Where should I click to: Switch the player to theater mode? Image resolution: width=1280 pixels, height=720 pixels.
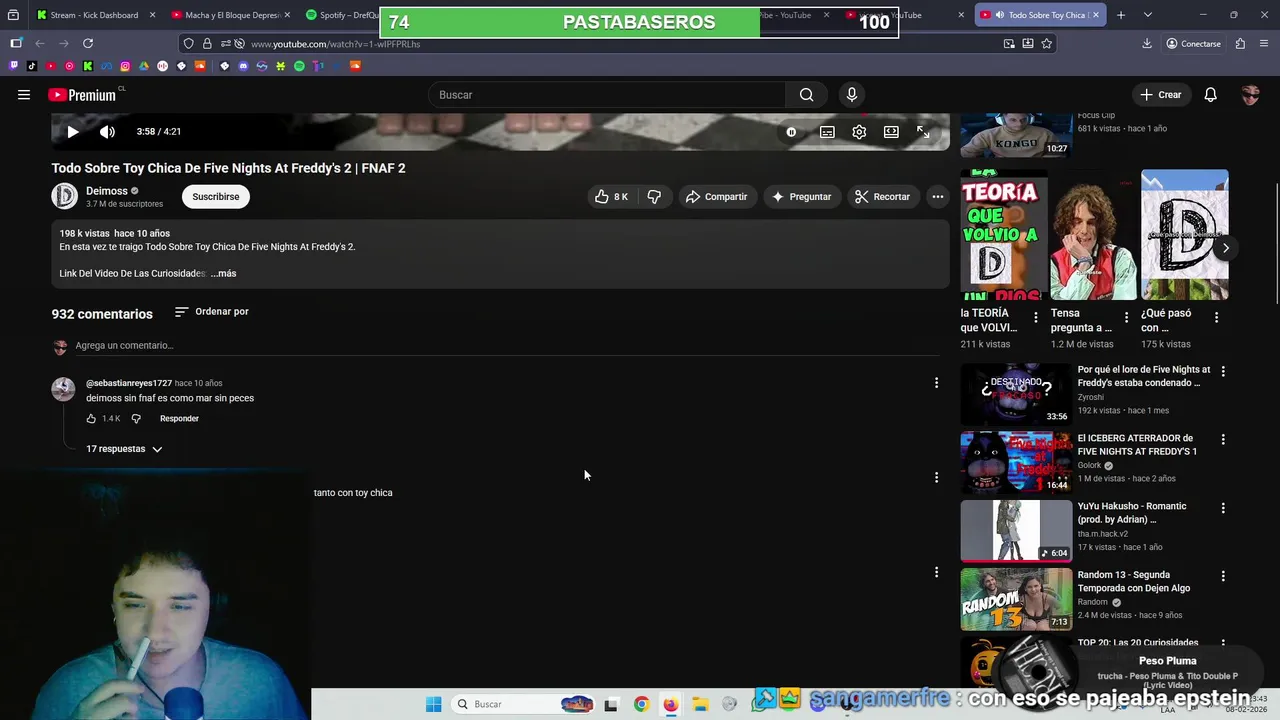[891, 132]
